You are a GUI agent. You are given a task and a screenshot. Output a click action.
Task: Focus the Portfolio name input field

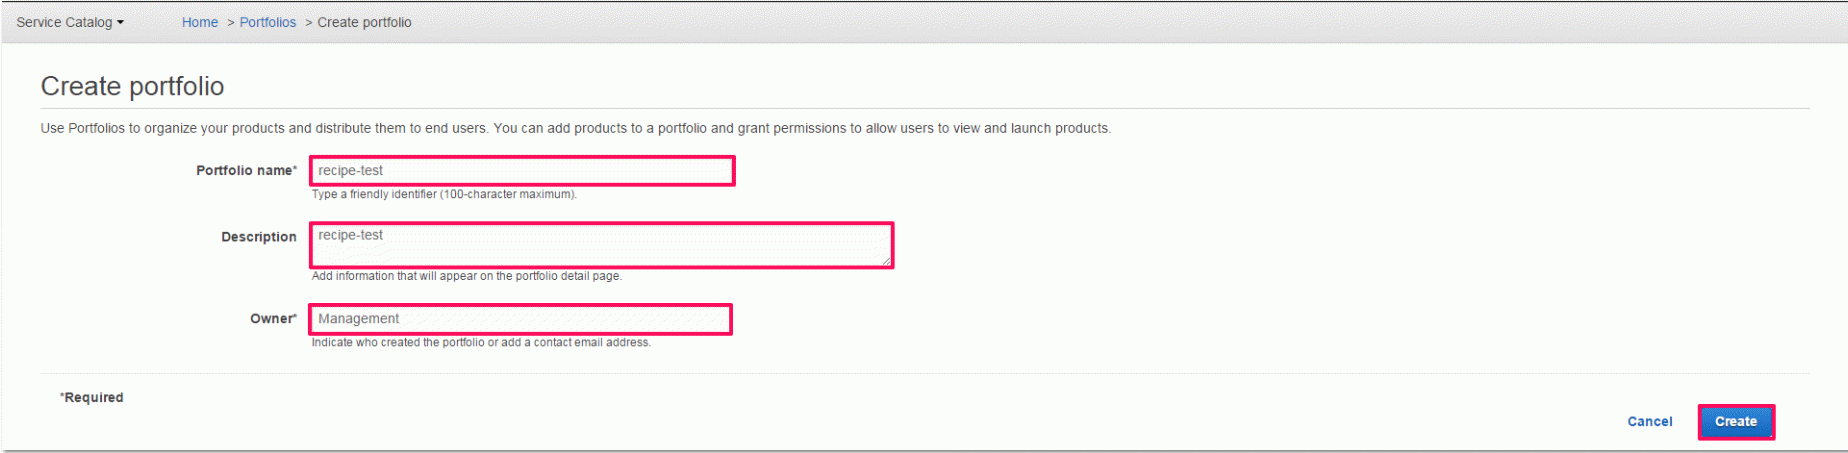click(x=522, y=171)
